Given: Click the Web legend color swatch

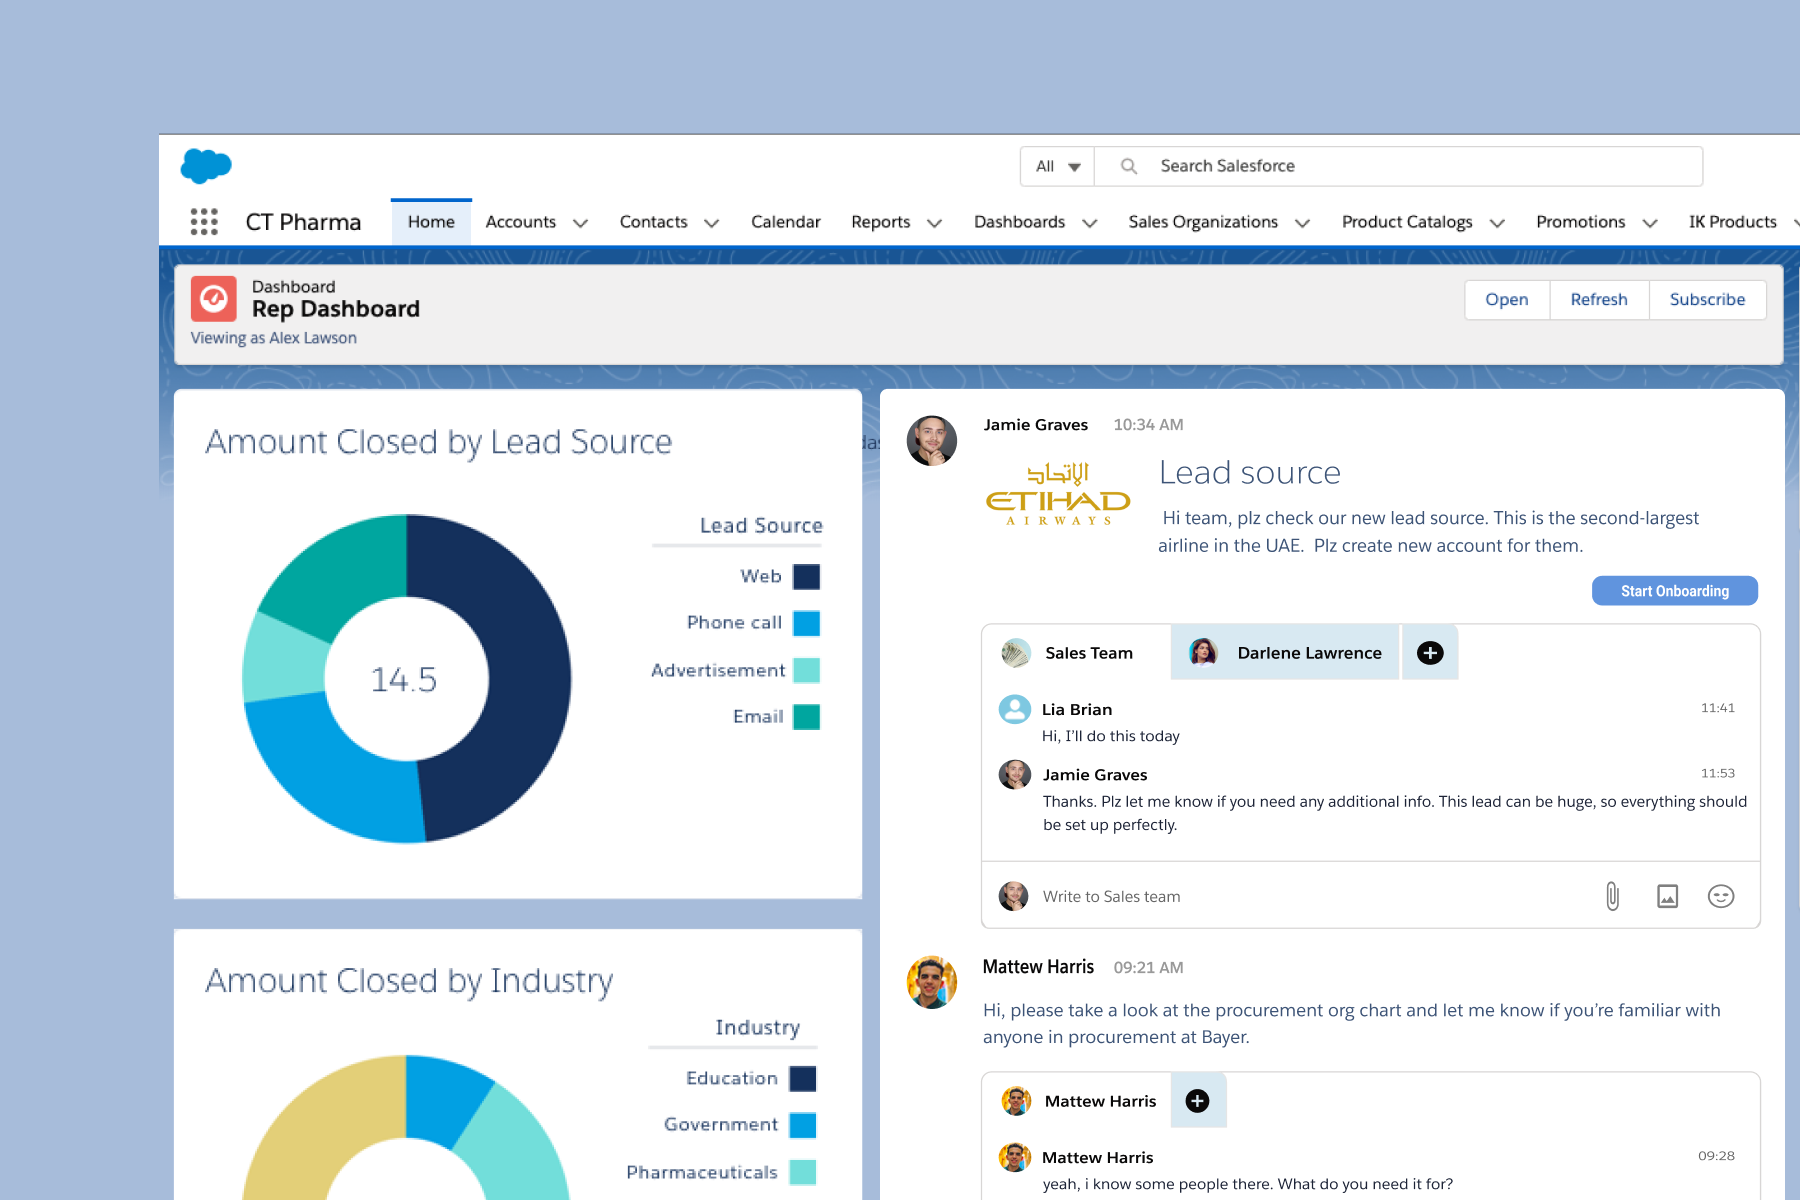Looking at the screenshot, I should coord(806,577).
